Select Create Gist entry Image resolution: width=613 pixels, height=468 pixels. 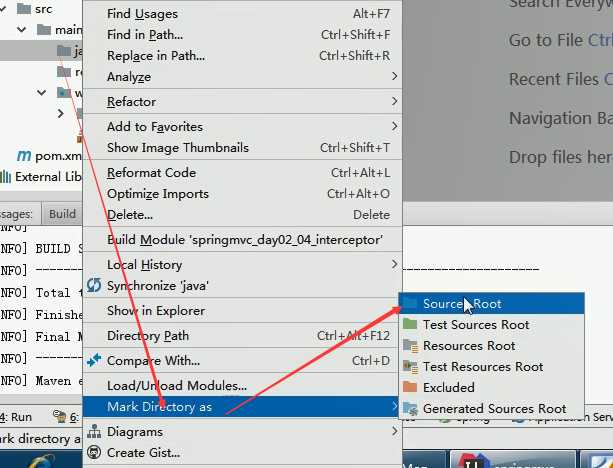[x=242, y=453]
